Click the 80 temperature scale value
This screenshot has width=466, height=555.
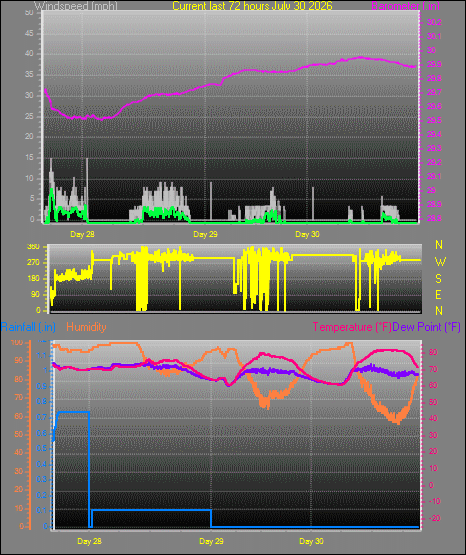click(x=433, y=352)
